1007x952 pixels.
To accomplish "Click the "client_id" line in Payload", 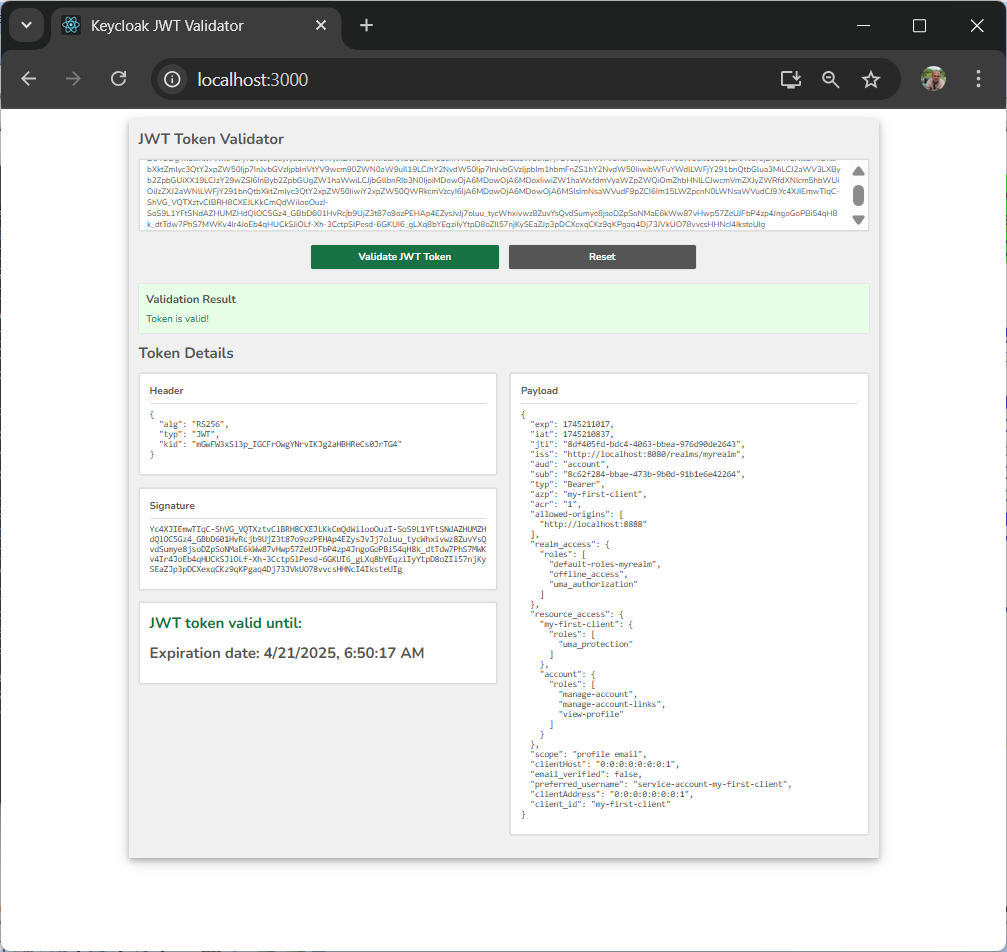I will [x=600, y=804].
